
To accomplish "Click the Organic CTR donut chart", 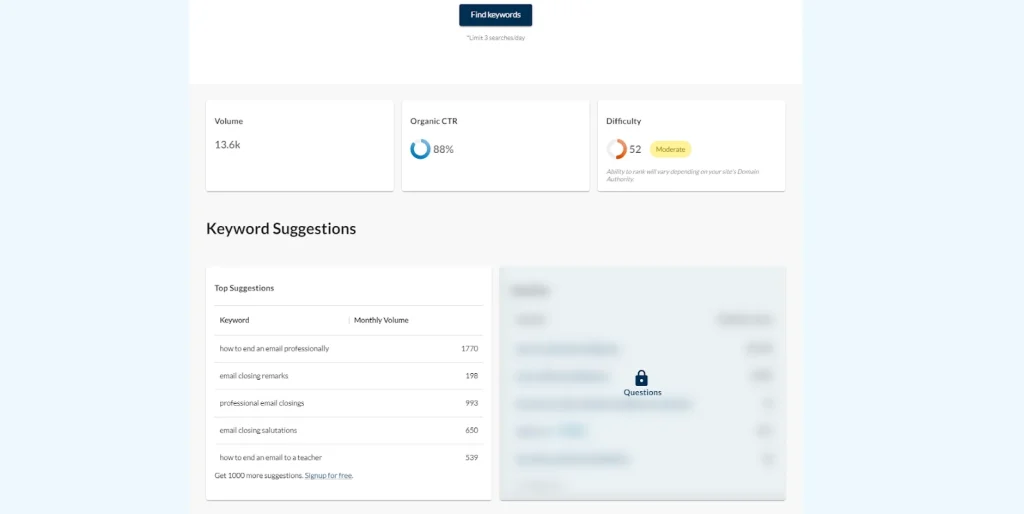I will point(420,149).
